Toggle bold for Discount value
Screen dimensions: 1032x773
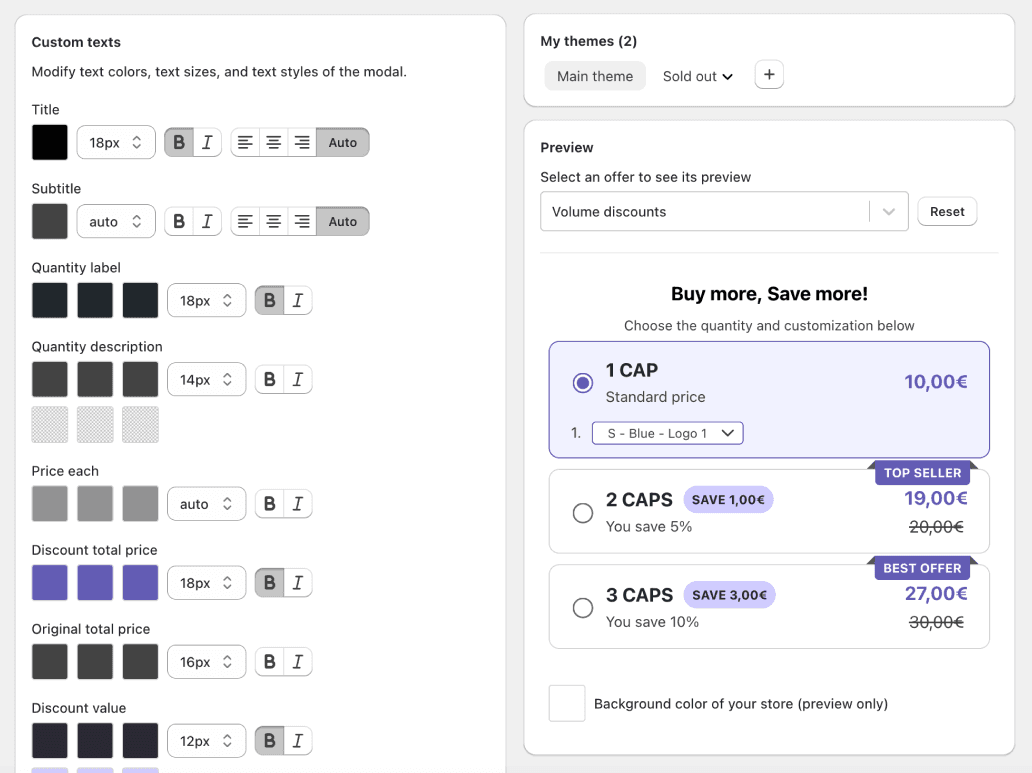tap(270, 741)
